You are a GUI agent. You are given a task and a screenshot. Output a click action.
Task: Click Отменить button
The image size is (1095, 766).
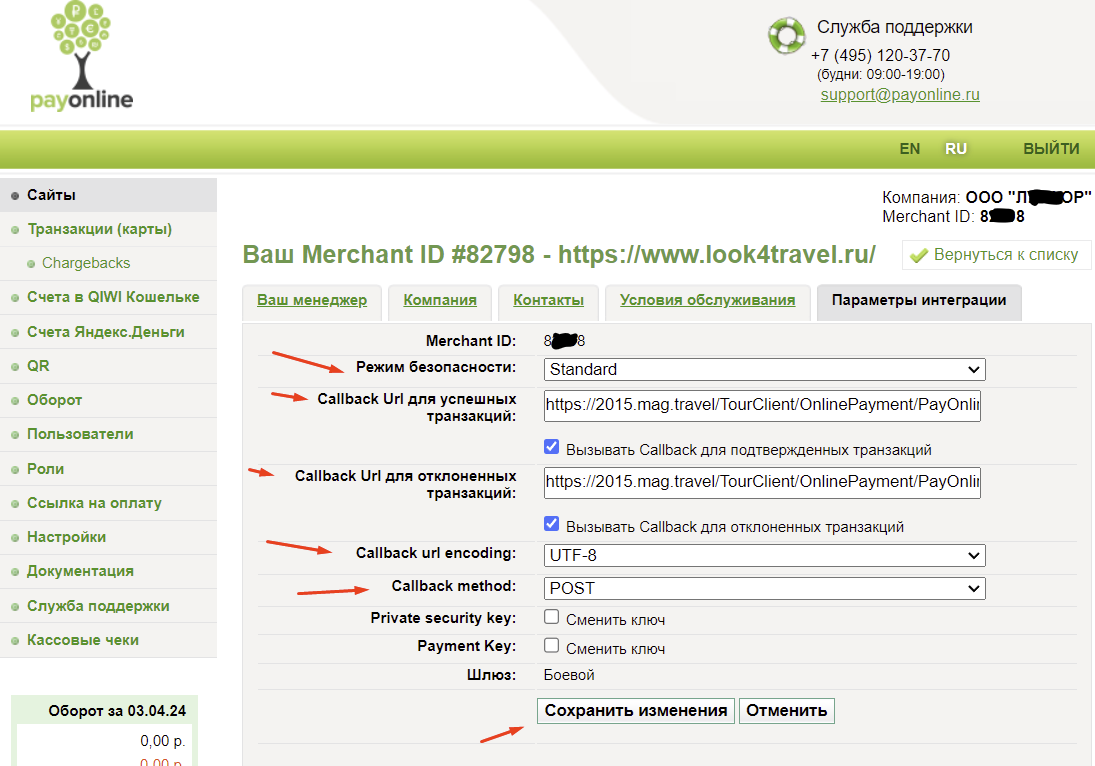[x=786, y=711]
